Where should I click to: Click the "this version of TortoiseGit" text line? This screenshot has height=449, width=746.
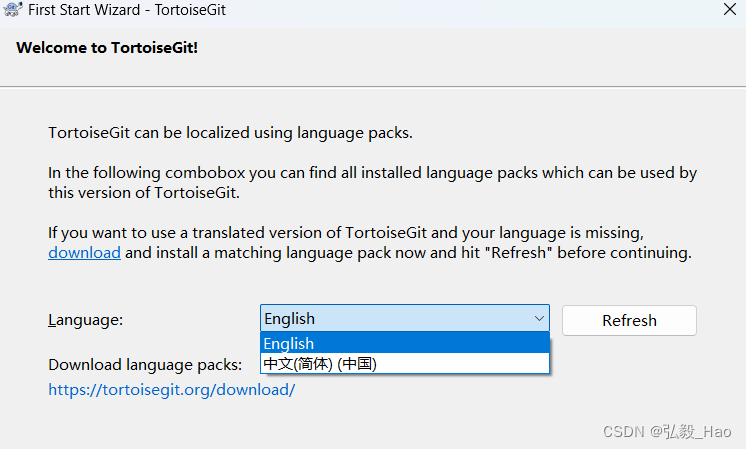pyautogui.click(x=144, y=192)
